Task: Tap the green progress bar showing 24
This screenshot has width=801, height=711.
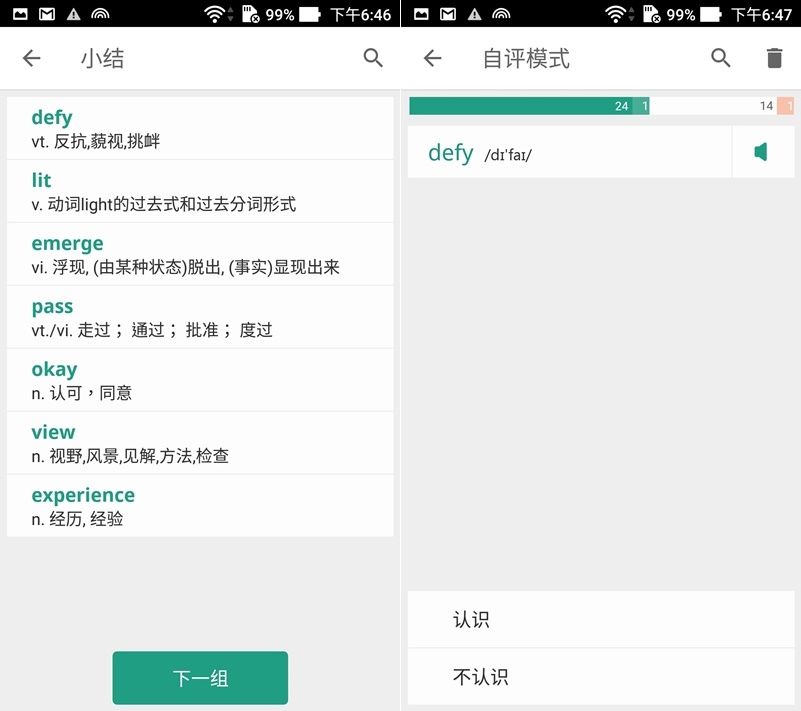Action: point(521,106)
